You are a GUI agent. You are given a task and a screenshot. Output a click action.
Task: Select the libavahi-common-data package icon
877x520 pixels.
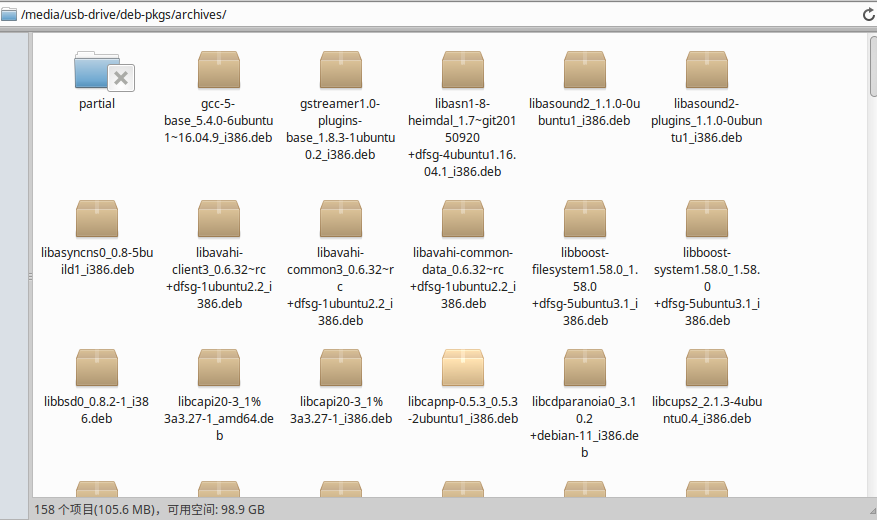pyautogui.click(x=463, y=219)
